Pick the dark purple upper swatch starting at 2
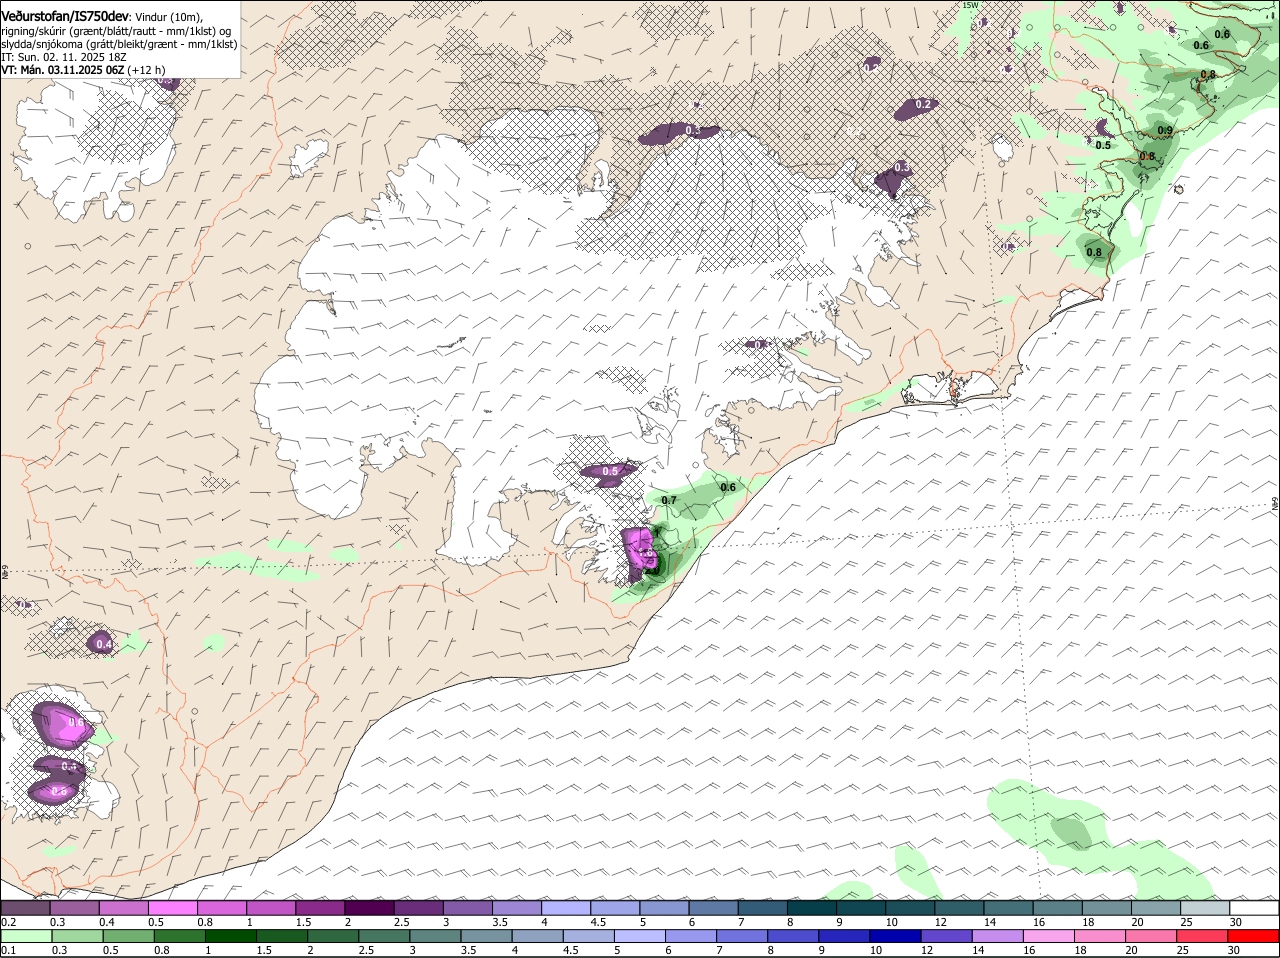Image resolution: width=1280 pixels, height=958 pixels. 368,908
